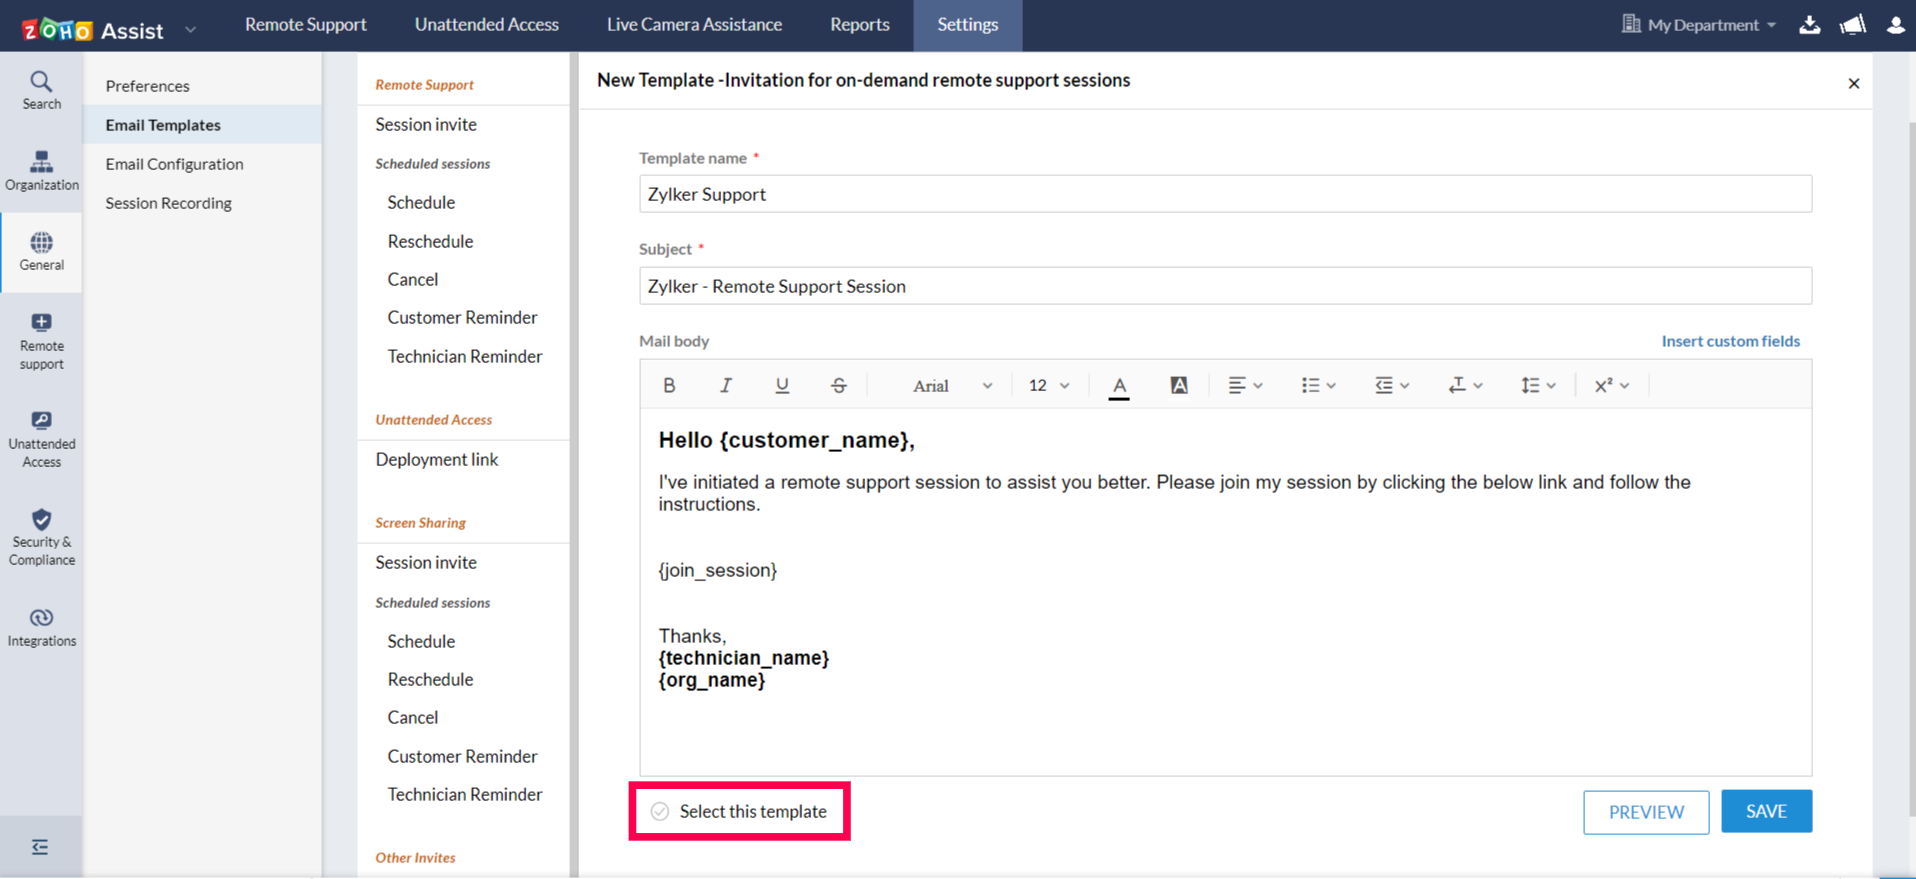The image size is (1916, 879).
Task: Open the Arial font family dropdown
Action: pyautogui.click(x=951, y=386)
